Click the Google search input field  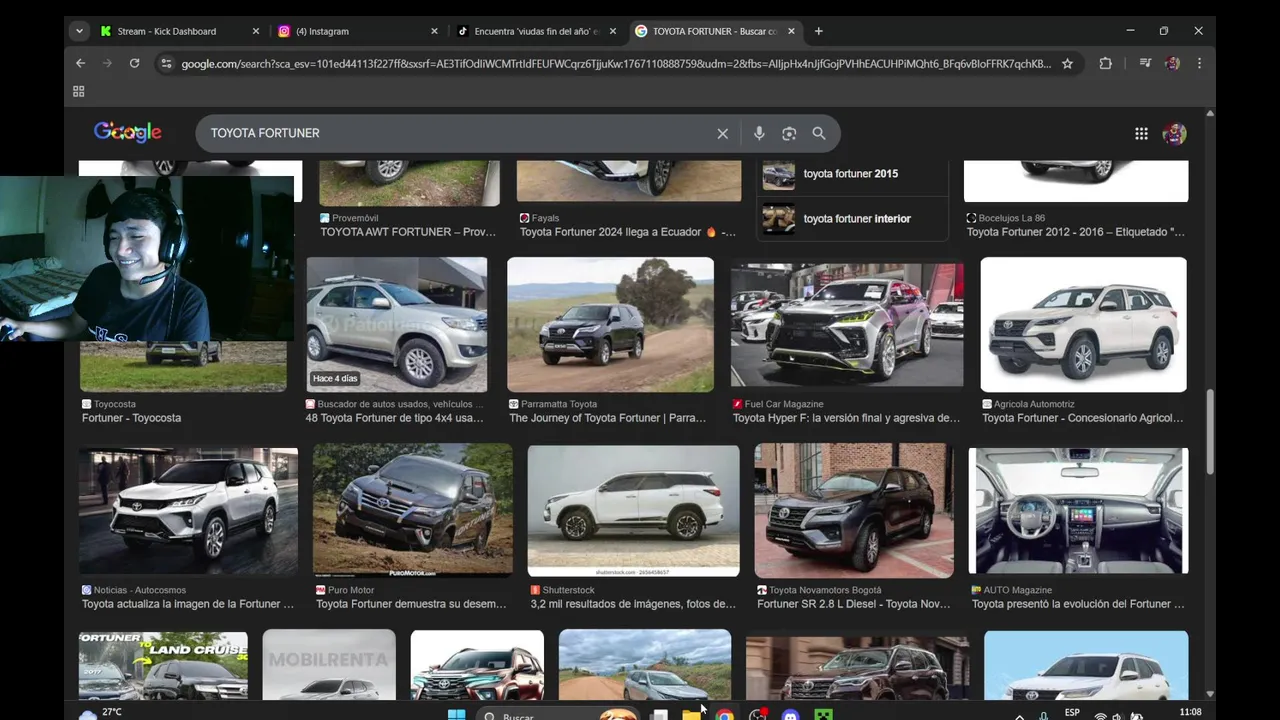pos(455,133)
